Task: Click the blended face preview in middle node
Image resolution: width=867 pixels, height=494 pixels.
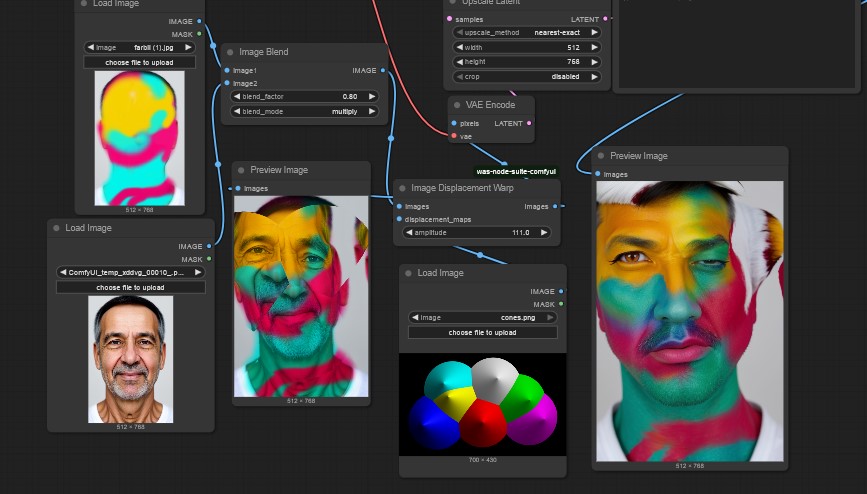Action: (301, 297)
